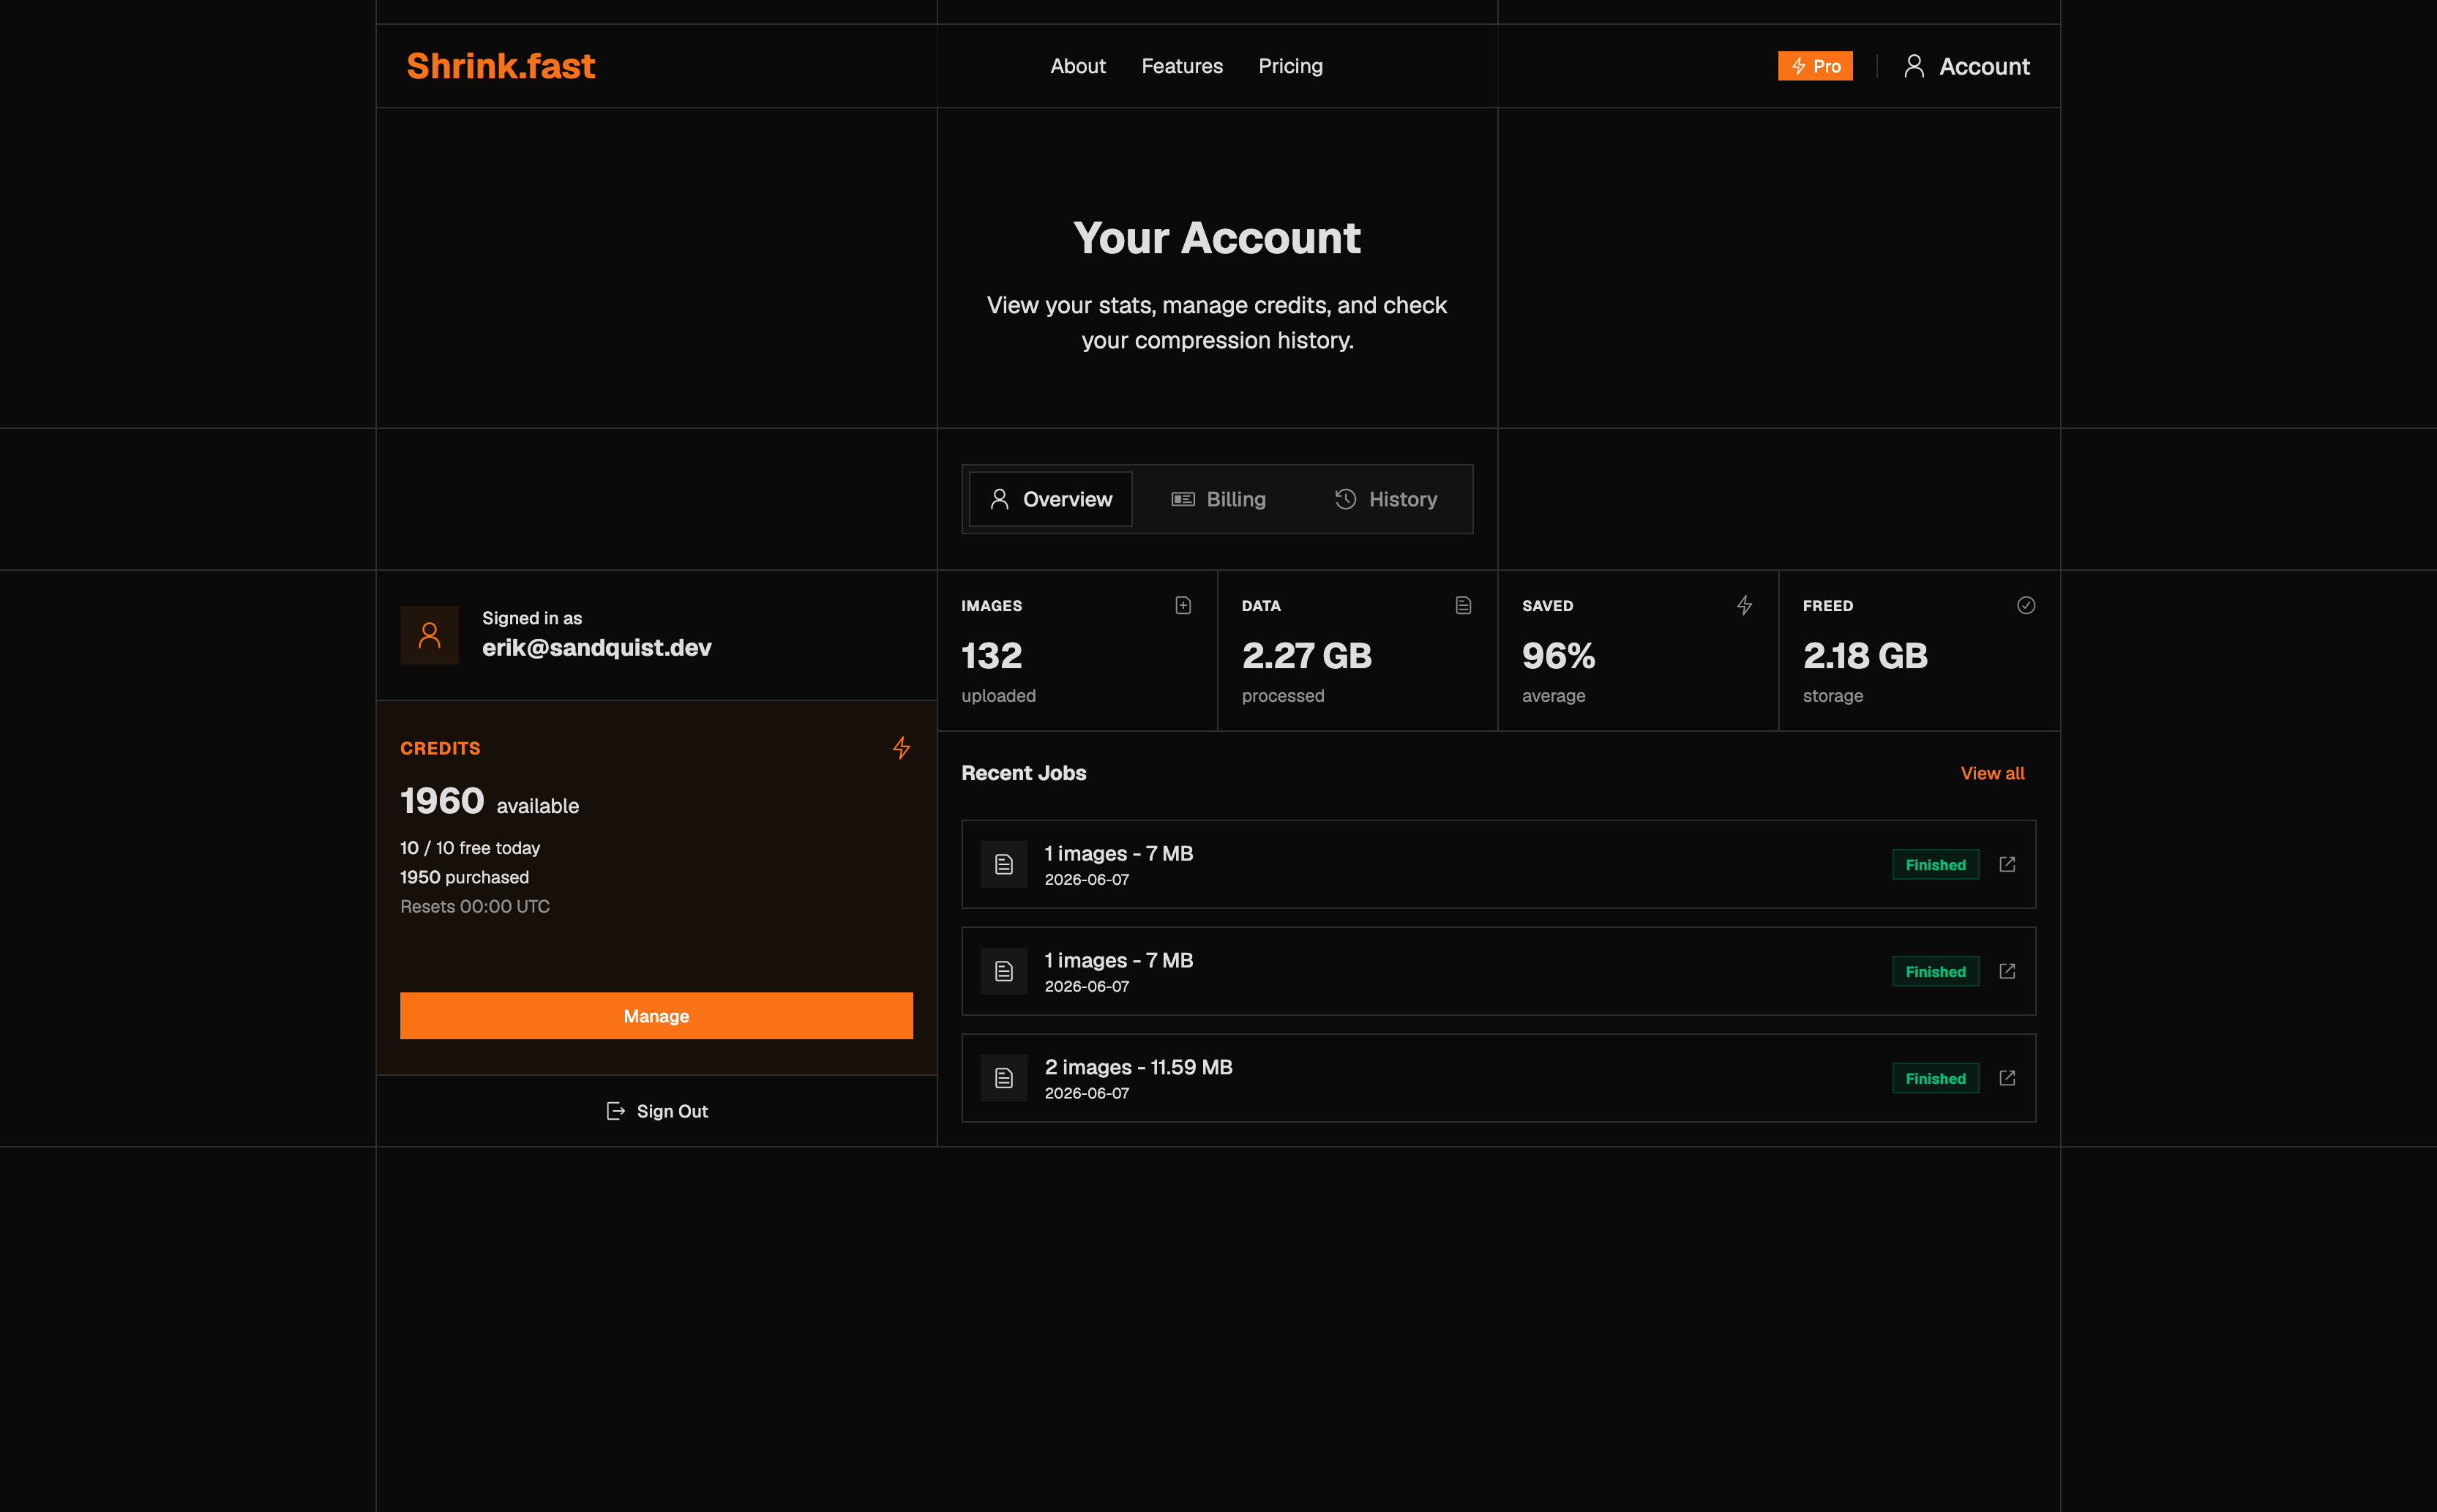The height and width of the screenshot is (1512, 2437).
Task: Open external link of first 7 MB job
Action: click(x=2007, y=864)
